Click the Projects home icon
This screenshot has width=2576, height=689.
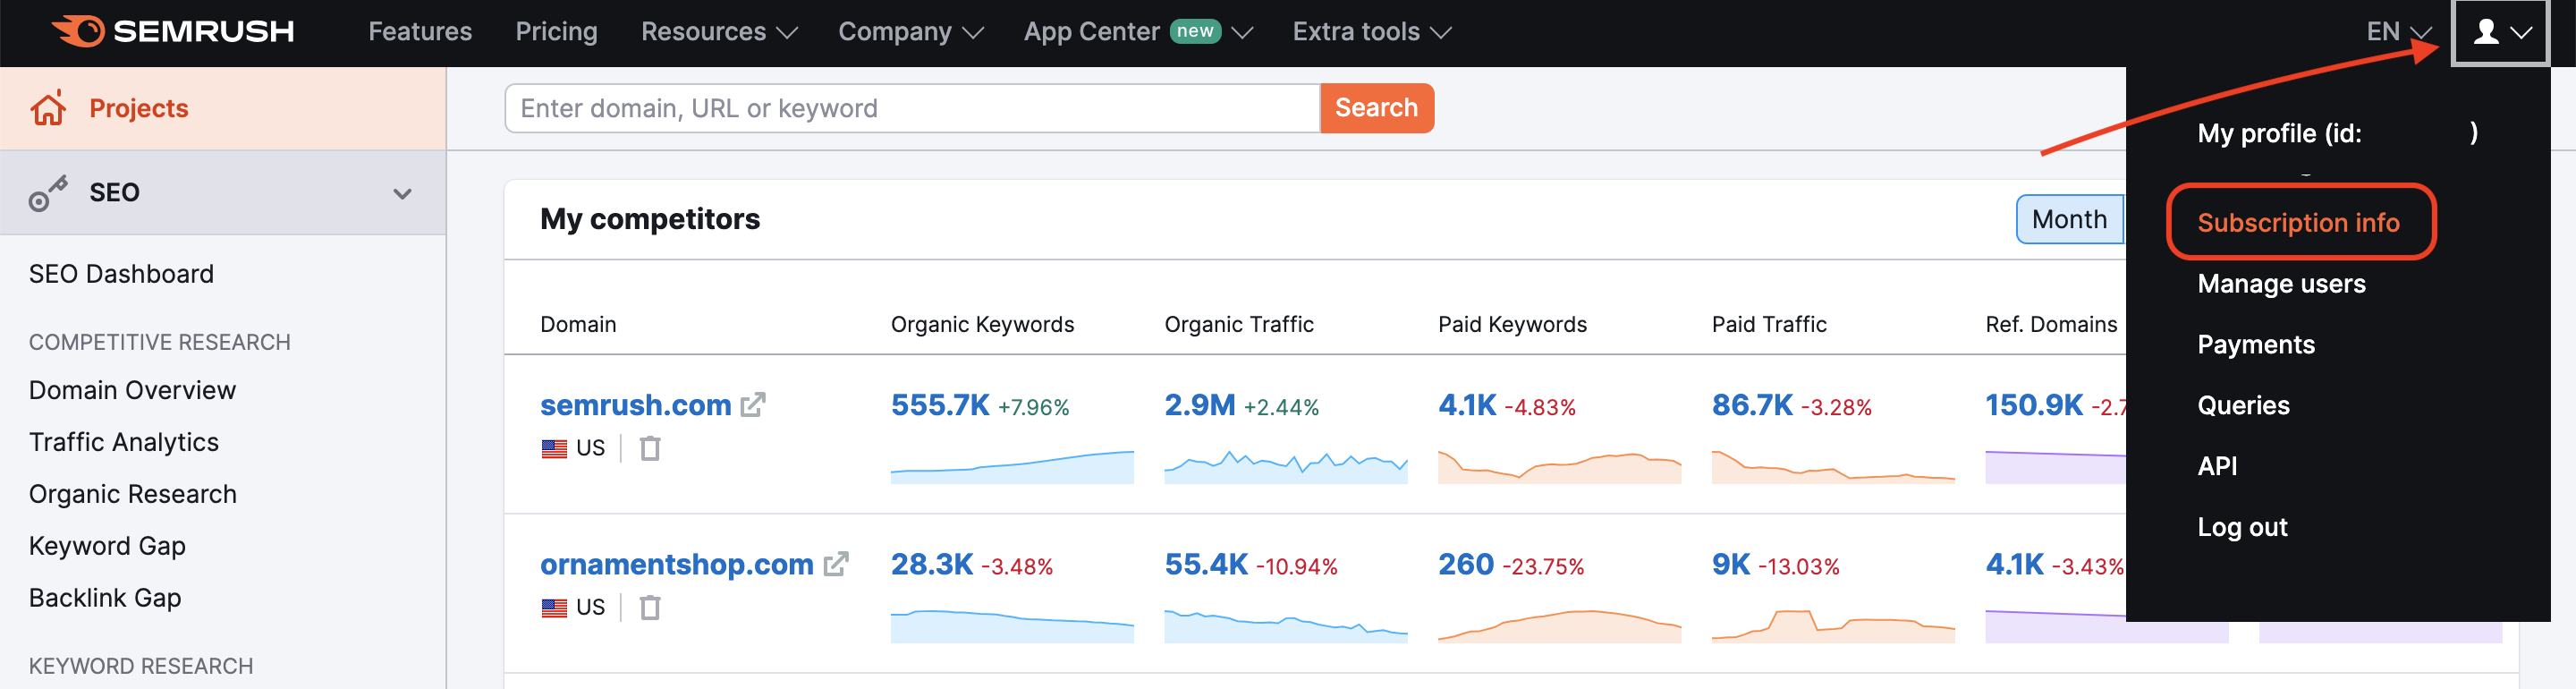[48, 108]
